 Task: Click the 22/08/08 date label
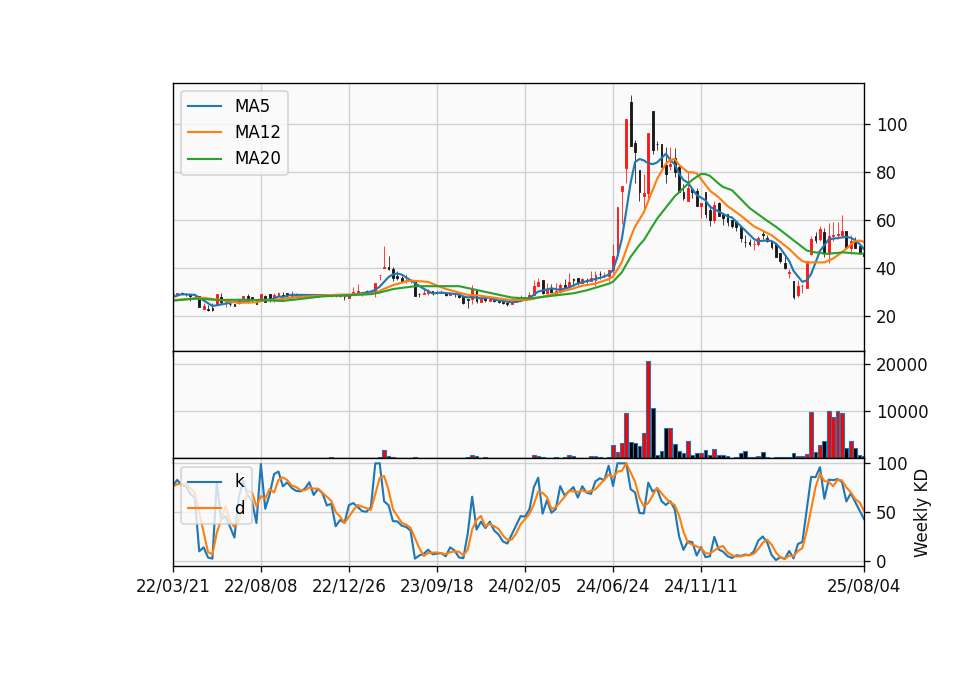coord(261,586)
